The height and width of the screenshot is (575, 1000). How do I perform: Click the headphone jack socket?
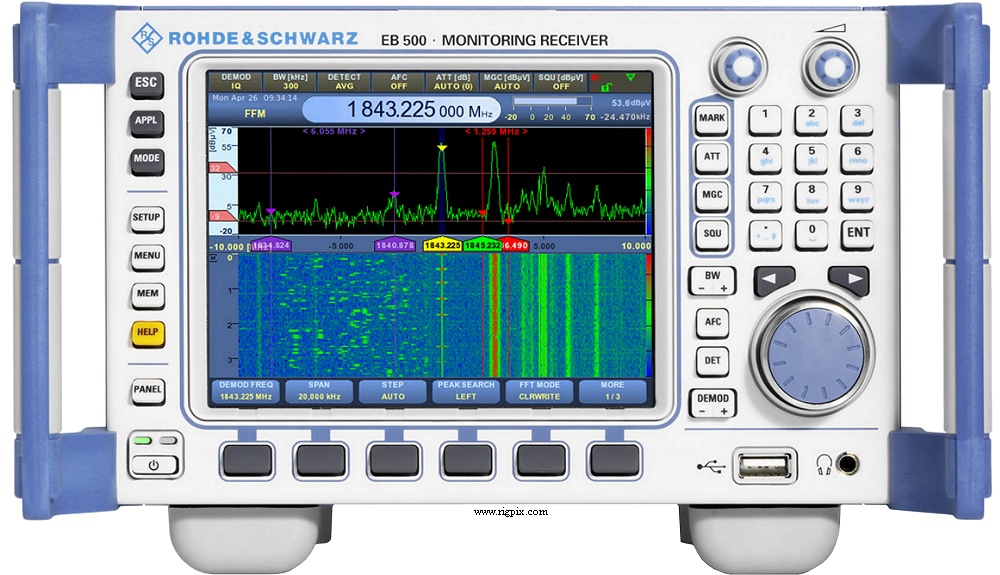click(x=848, y=464)
